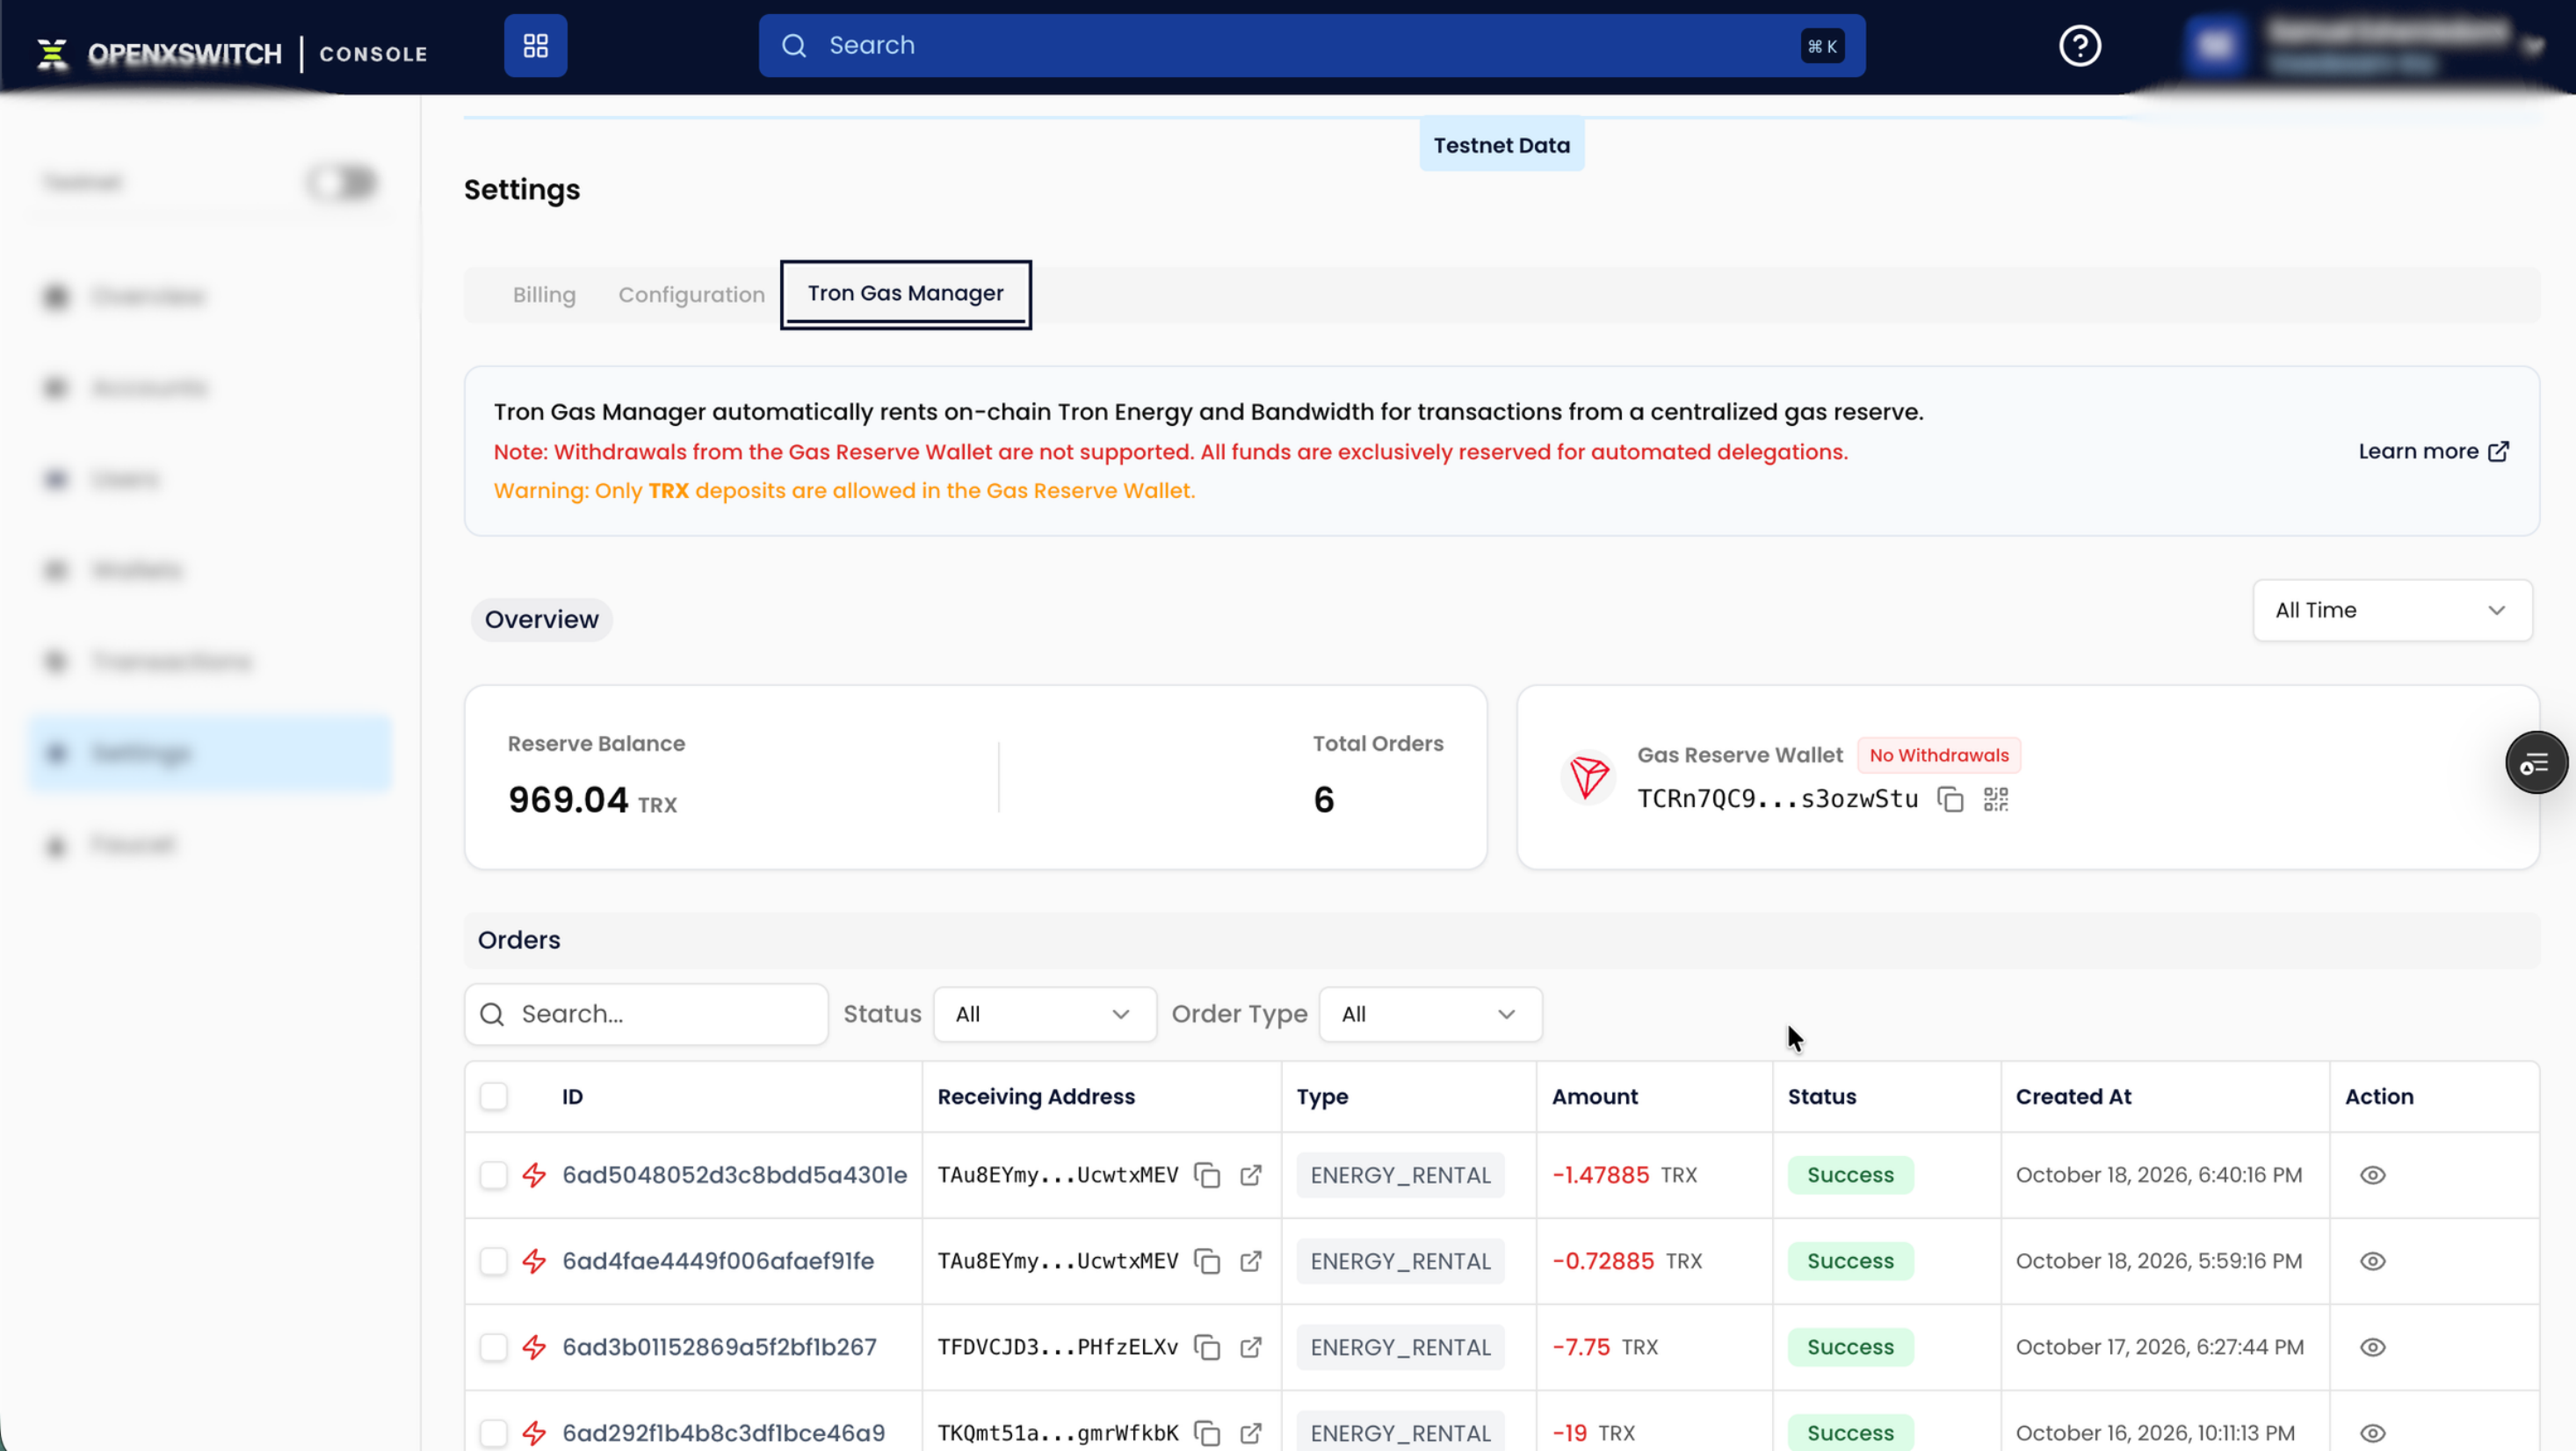Screen dimensions: 2576x1451
Task: Open order ID 6ad5048052d3c8bdd5a4301e
Action: [x=734, y=1175]
